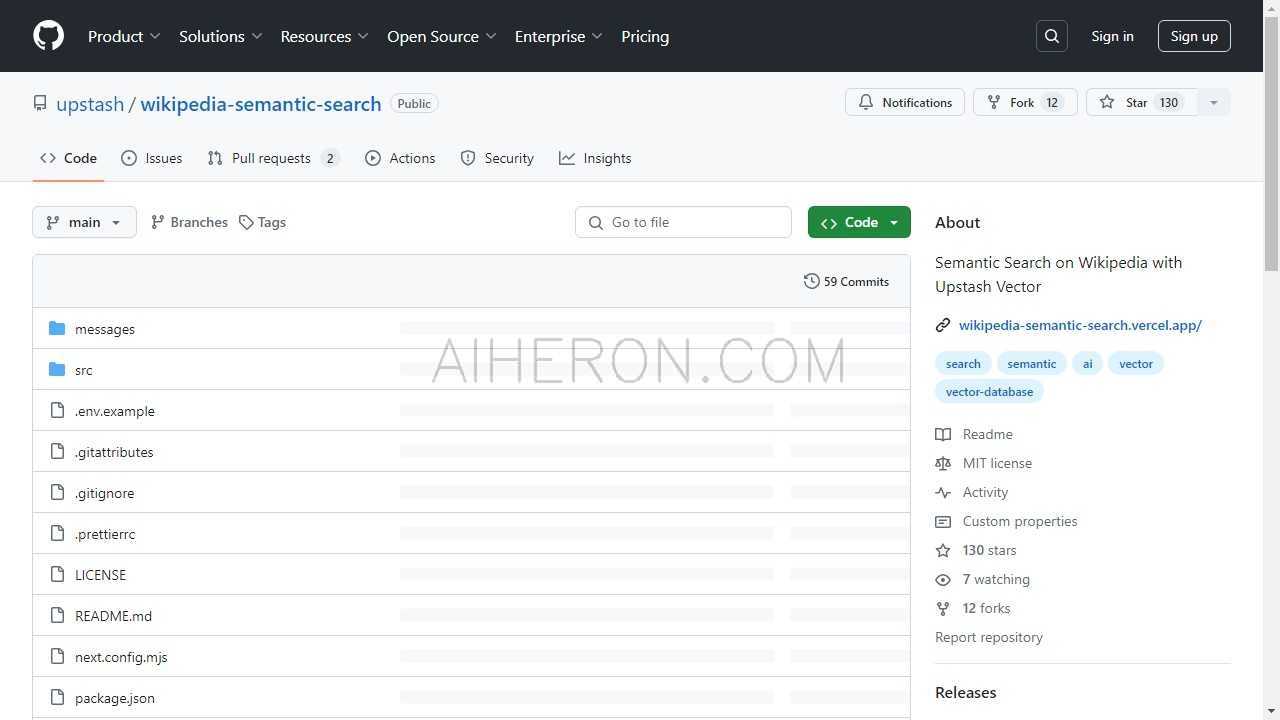Viewport: 1280px width, 720px height.
Task: Click the vector topic tag
Action: 1136,363
